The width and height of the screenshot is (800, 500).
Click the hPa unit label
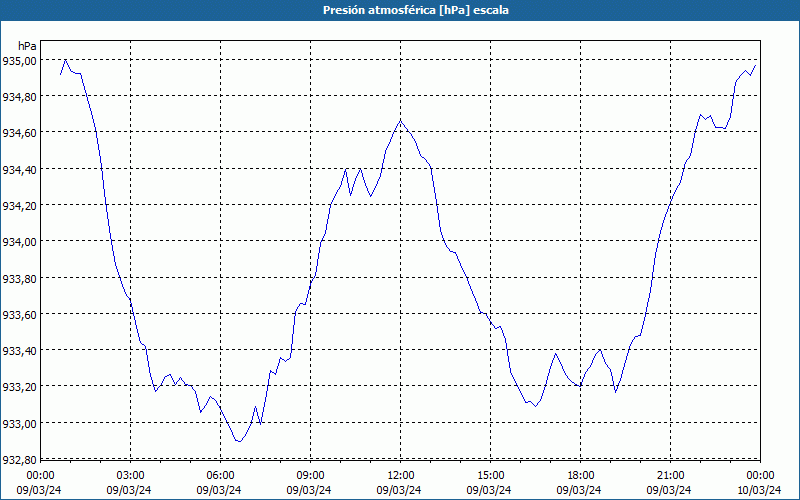pos(27,46)
